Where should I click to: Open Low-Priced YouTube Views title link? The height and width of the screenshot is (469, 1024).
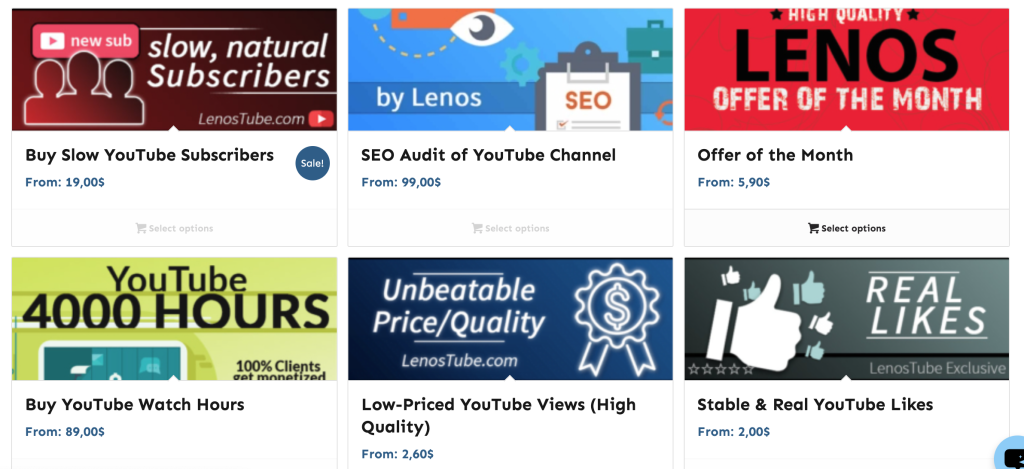498,415
